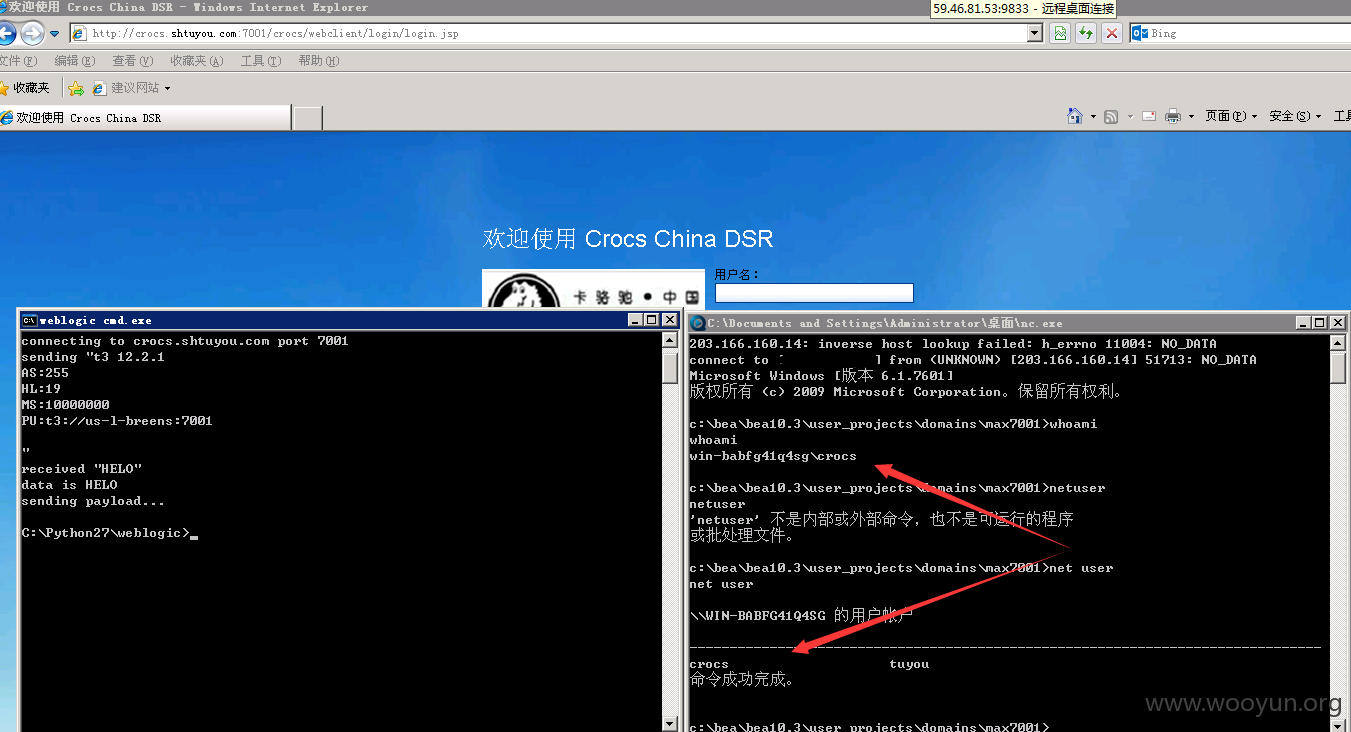Open the 查看(V) menu
The width and height of the screenshot is (1351, 732).
tap(133, 61)
